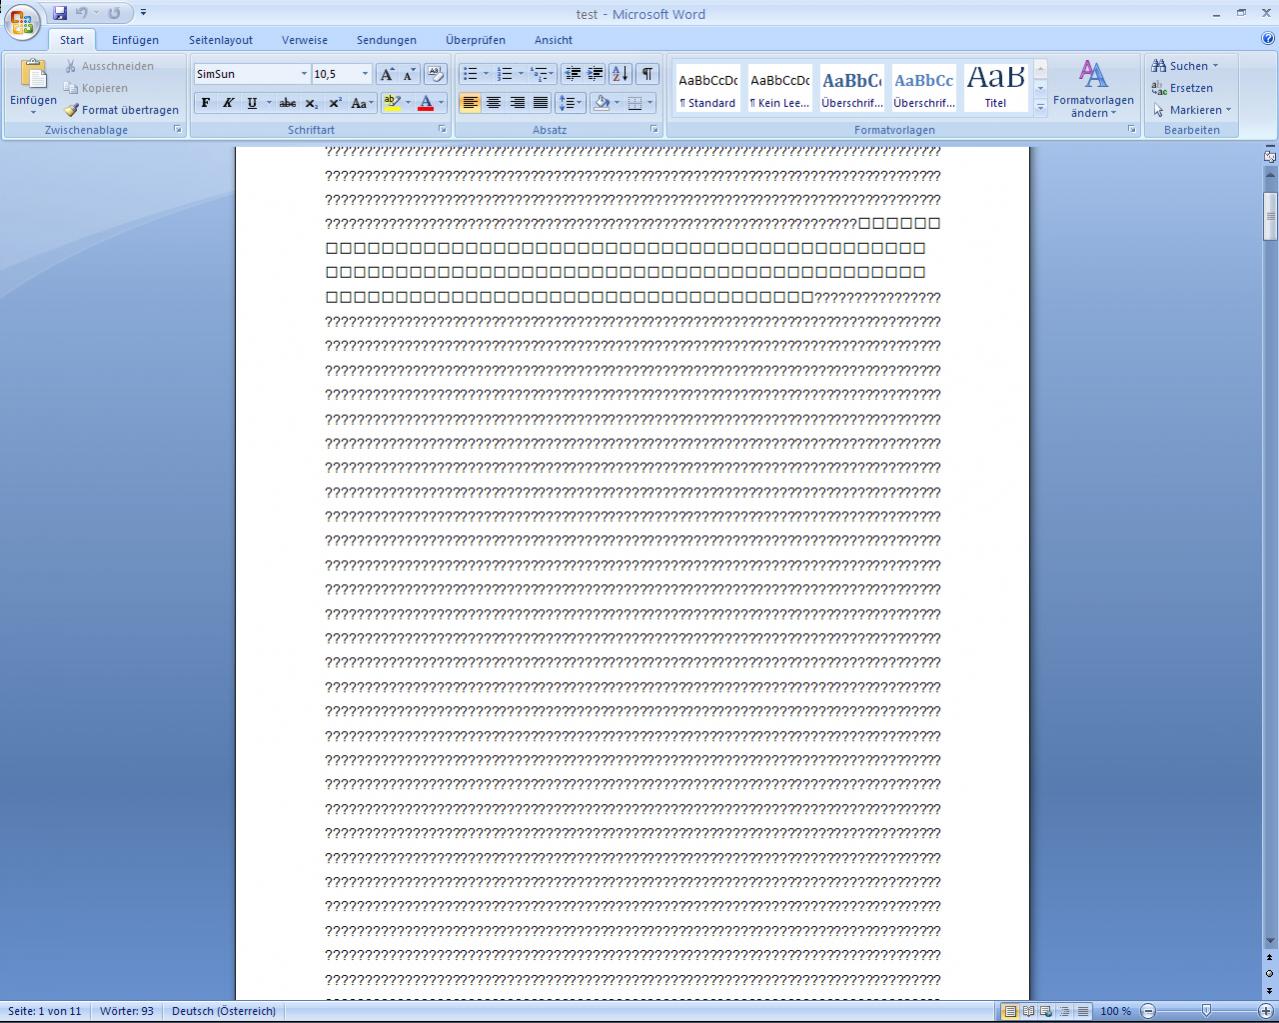
Task: Click language Deutsch (Österreich) in status bar
Action: 224,1011
